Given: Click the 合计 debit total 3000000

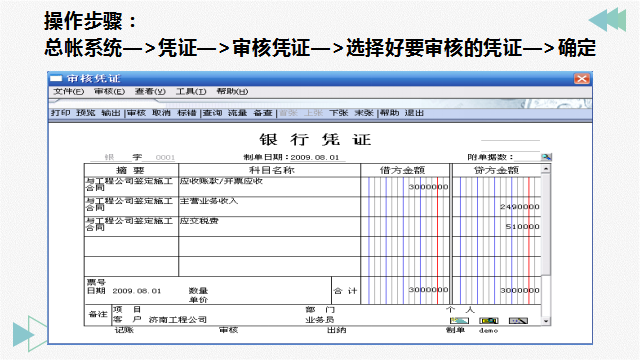Looking at the screenshot, I should pos(428,290).
